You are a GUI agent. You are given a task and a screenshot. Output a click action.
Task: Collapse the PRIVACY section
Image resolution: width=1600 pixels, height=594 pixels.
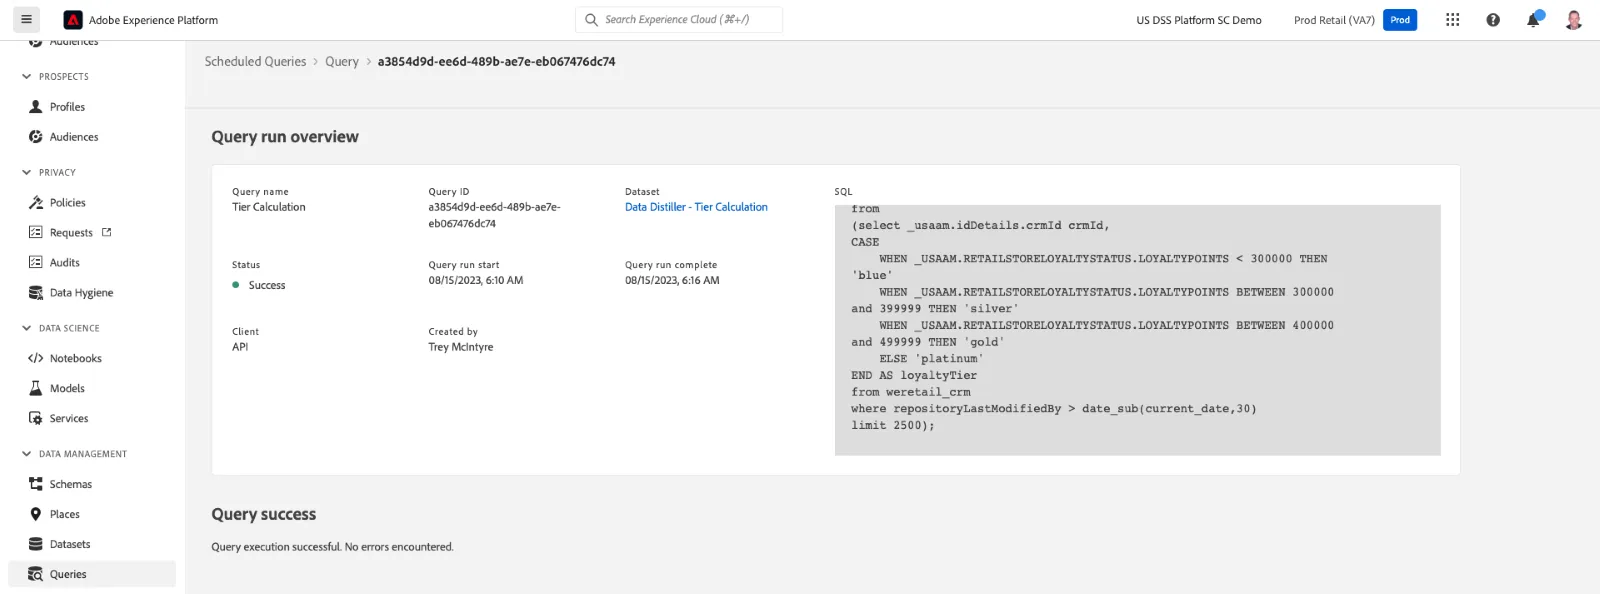(x=27, y=173)
